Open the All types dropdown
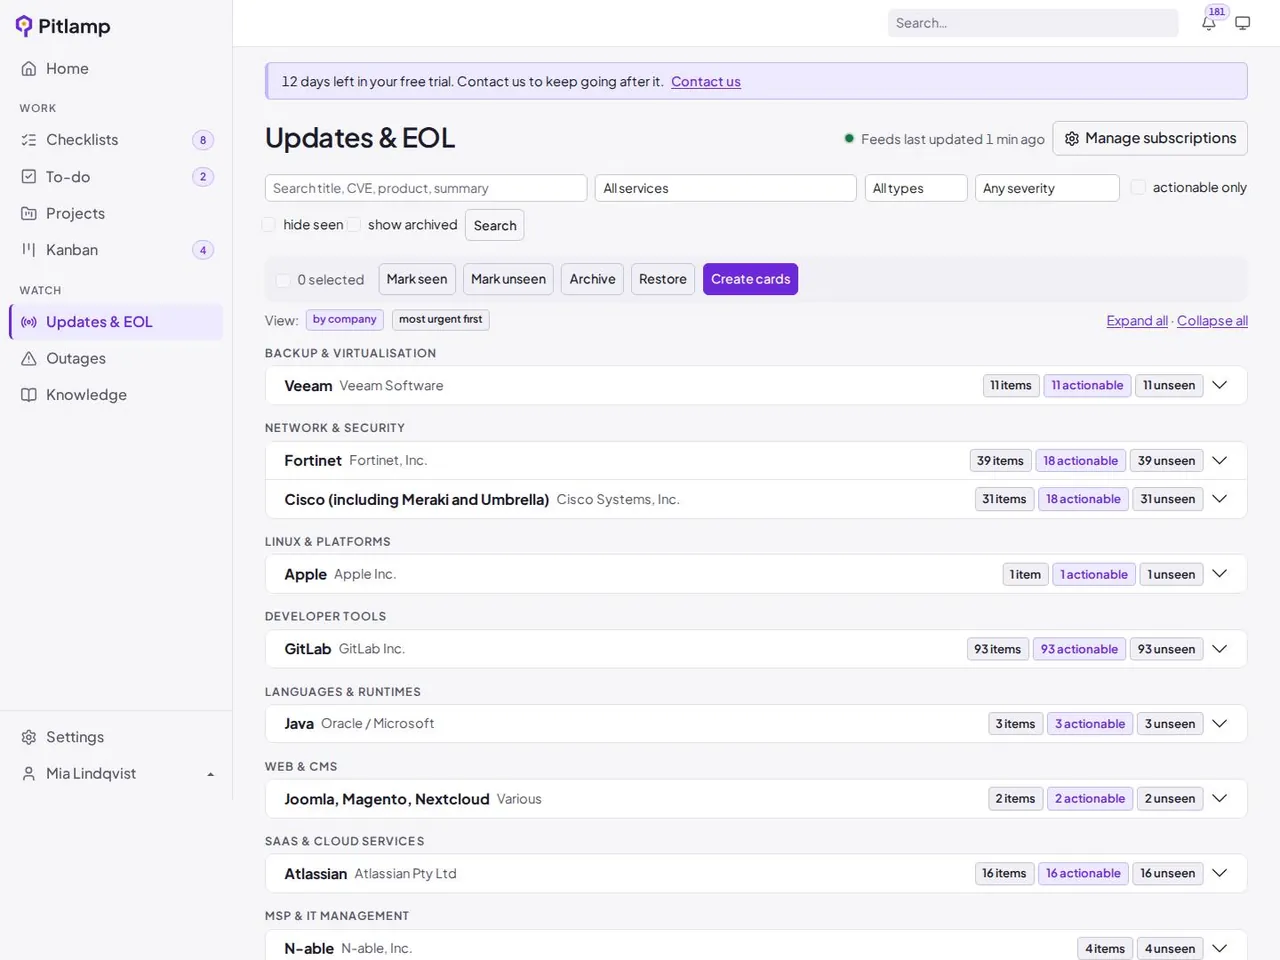 (916, 188)
